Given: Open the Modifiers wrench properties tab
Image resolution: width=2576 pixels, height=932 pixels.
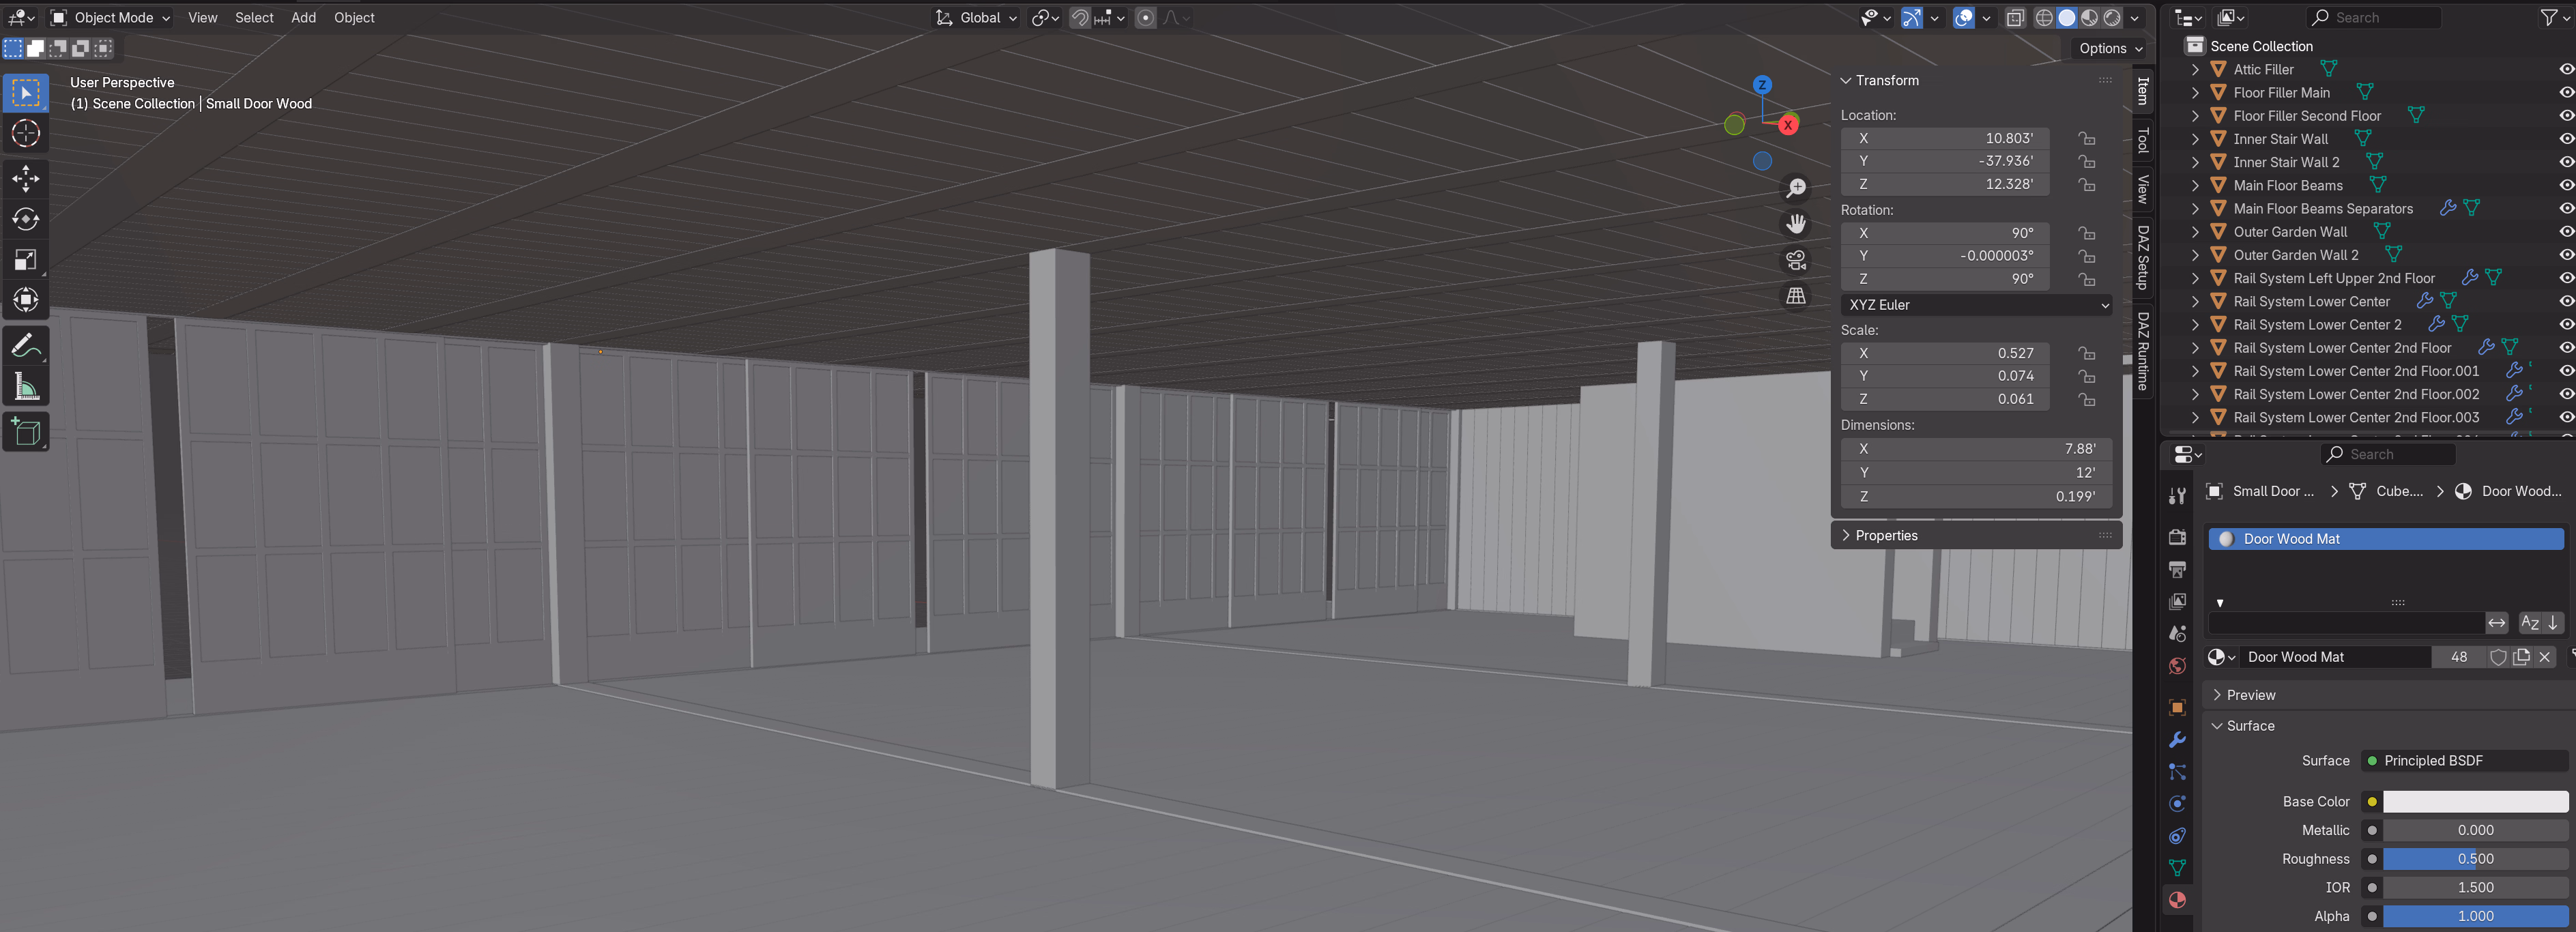Looking at the screenshot, I should point(2177,740).
